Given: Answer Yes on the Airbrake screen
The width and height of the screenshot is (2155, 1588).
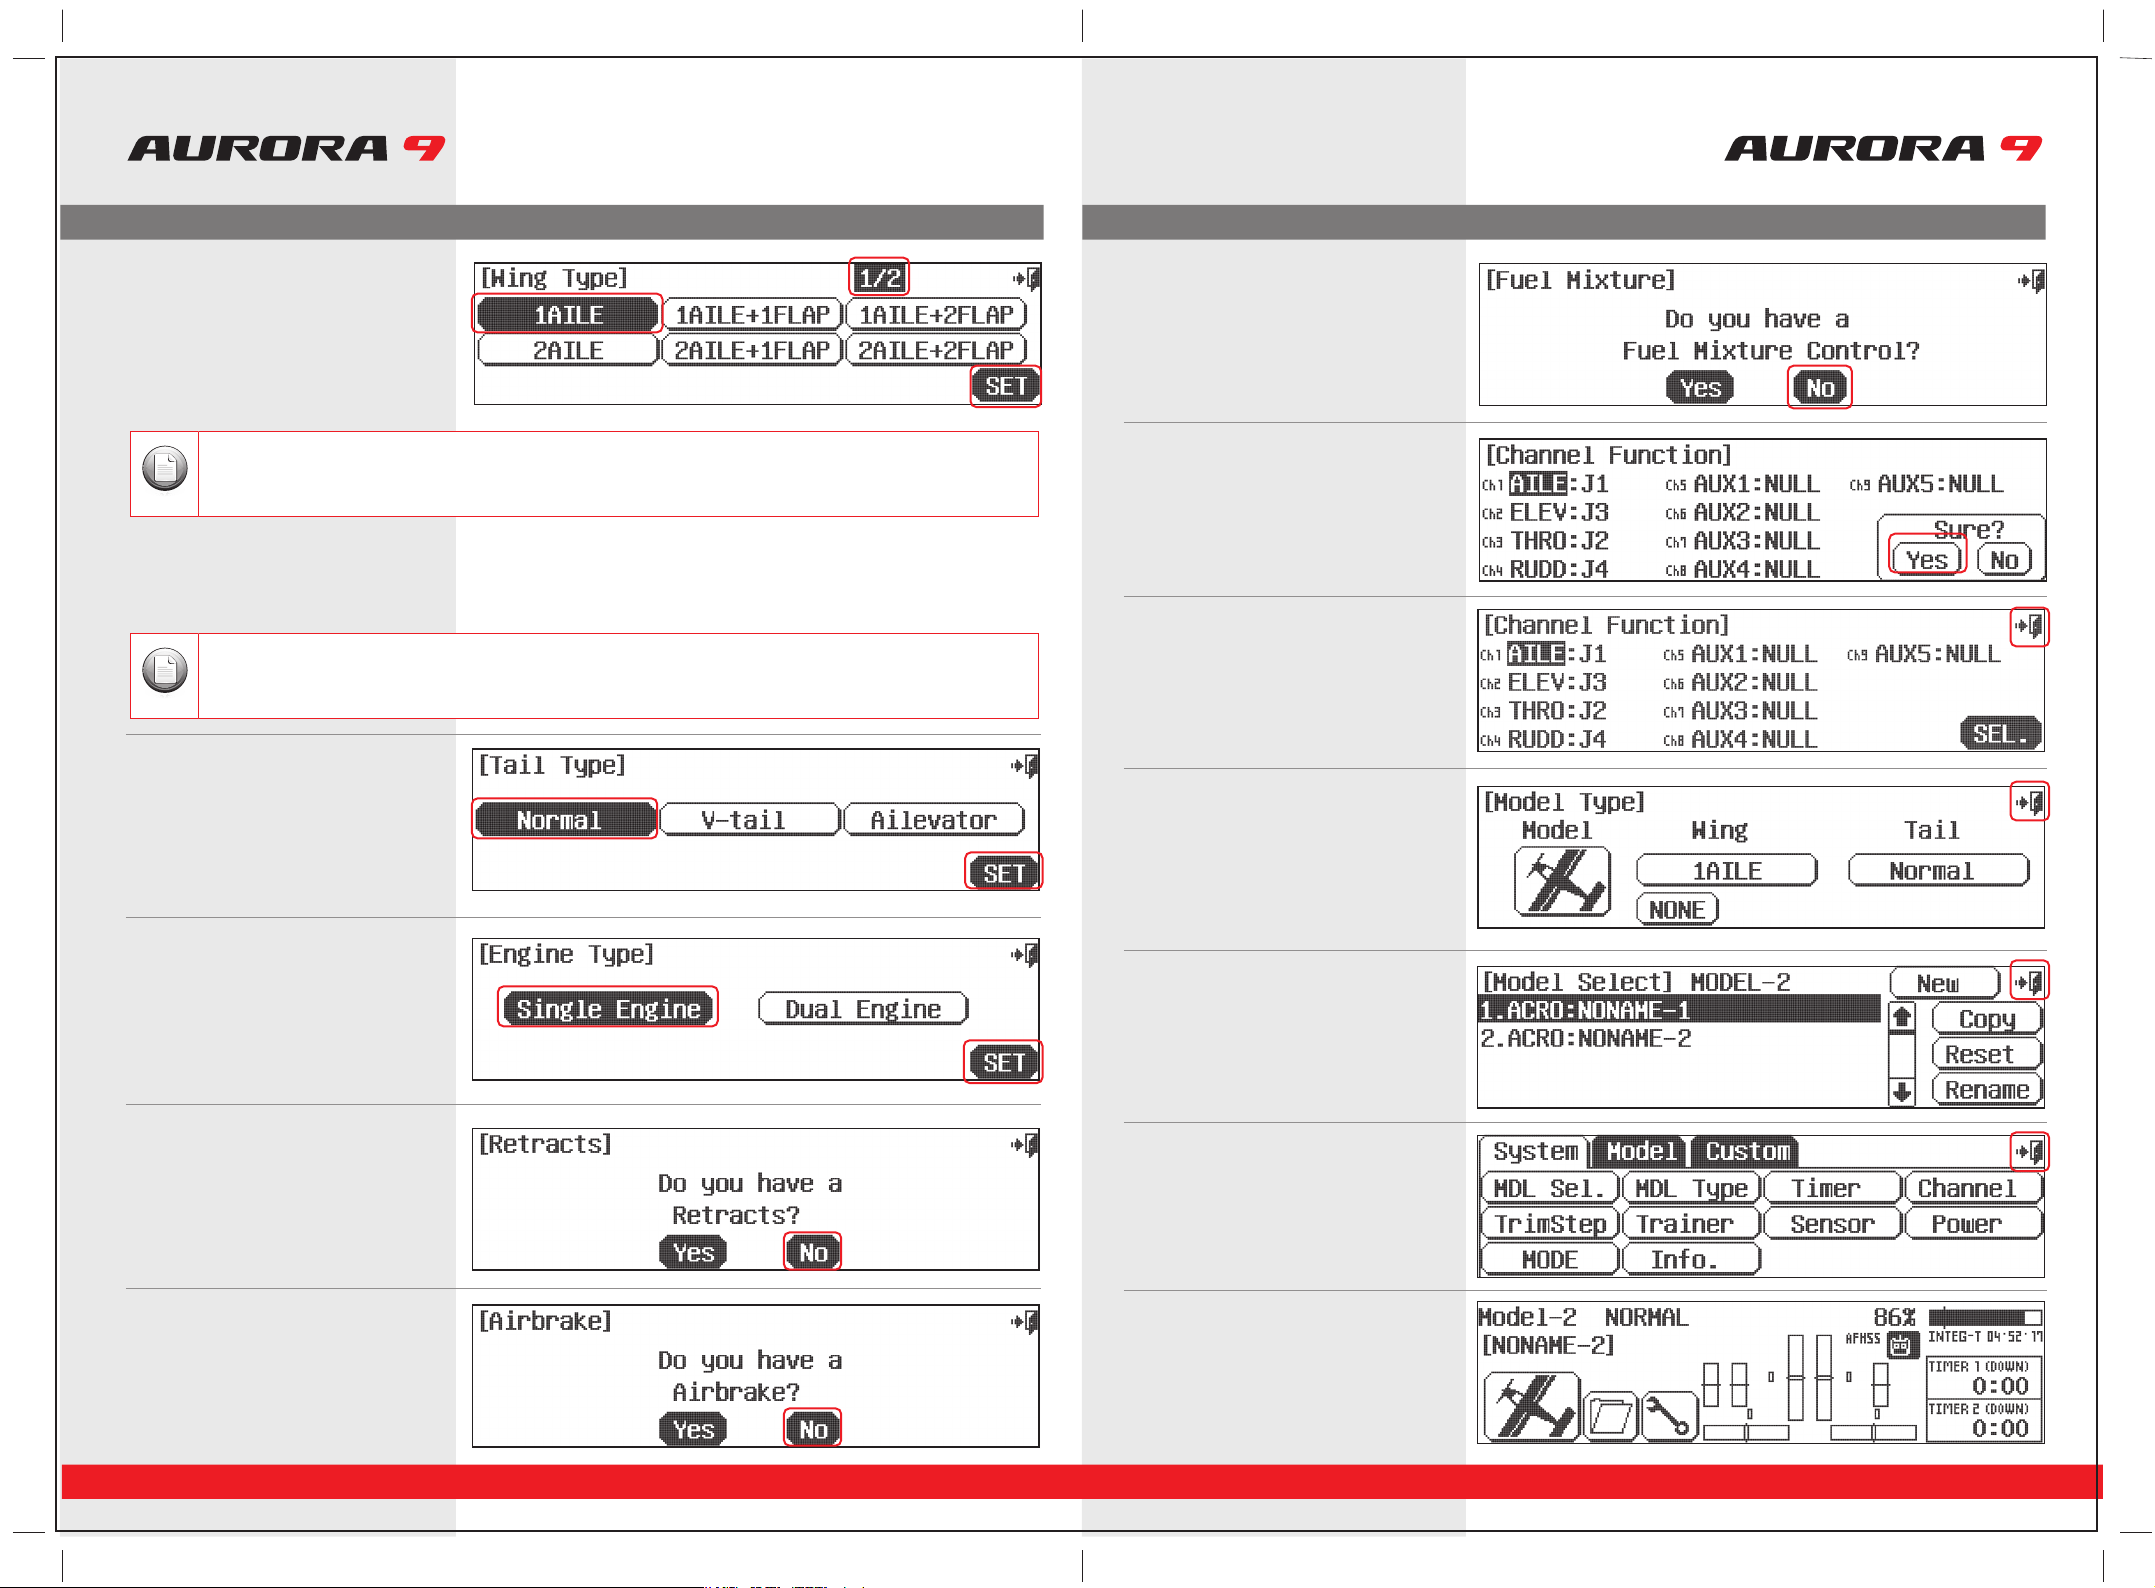Looking at the screenshot, I should (x=693, y=1430).
